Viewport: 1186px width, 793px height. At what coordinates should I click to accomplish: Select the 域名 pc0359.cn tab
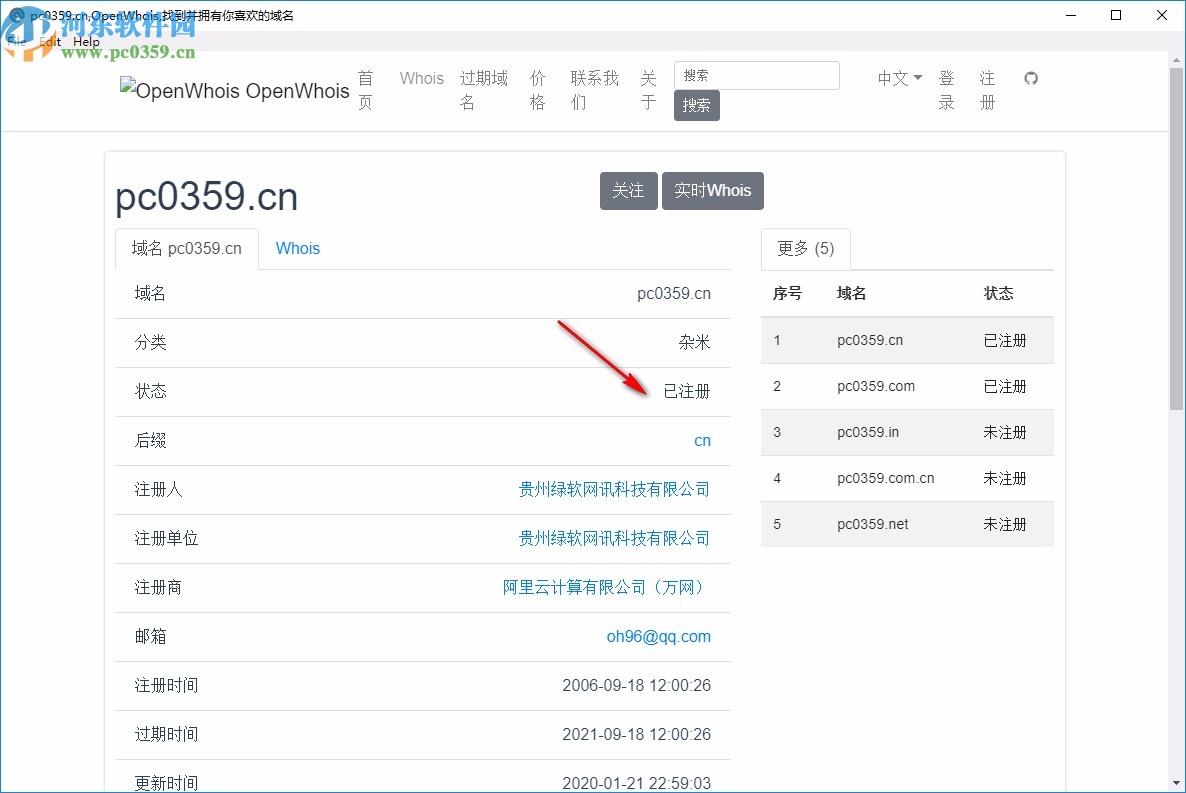[187, 248]
